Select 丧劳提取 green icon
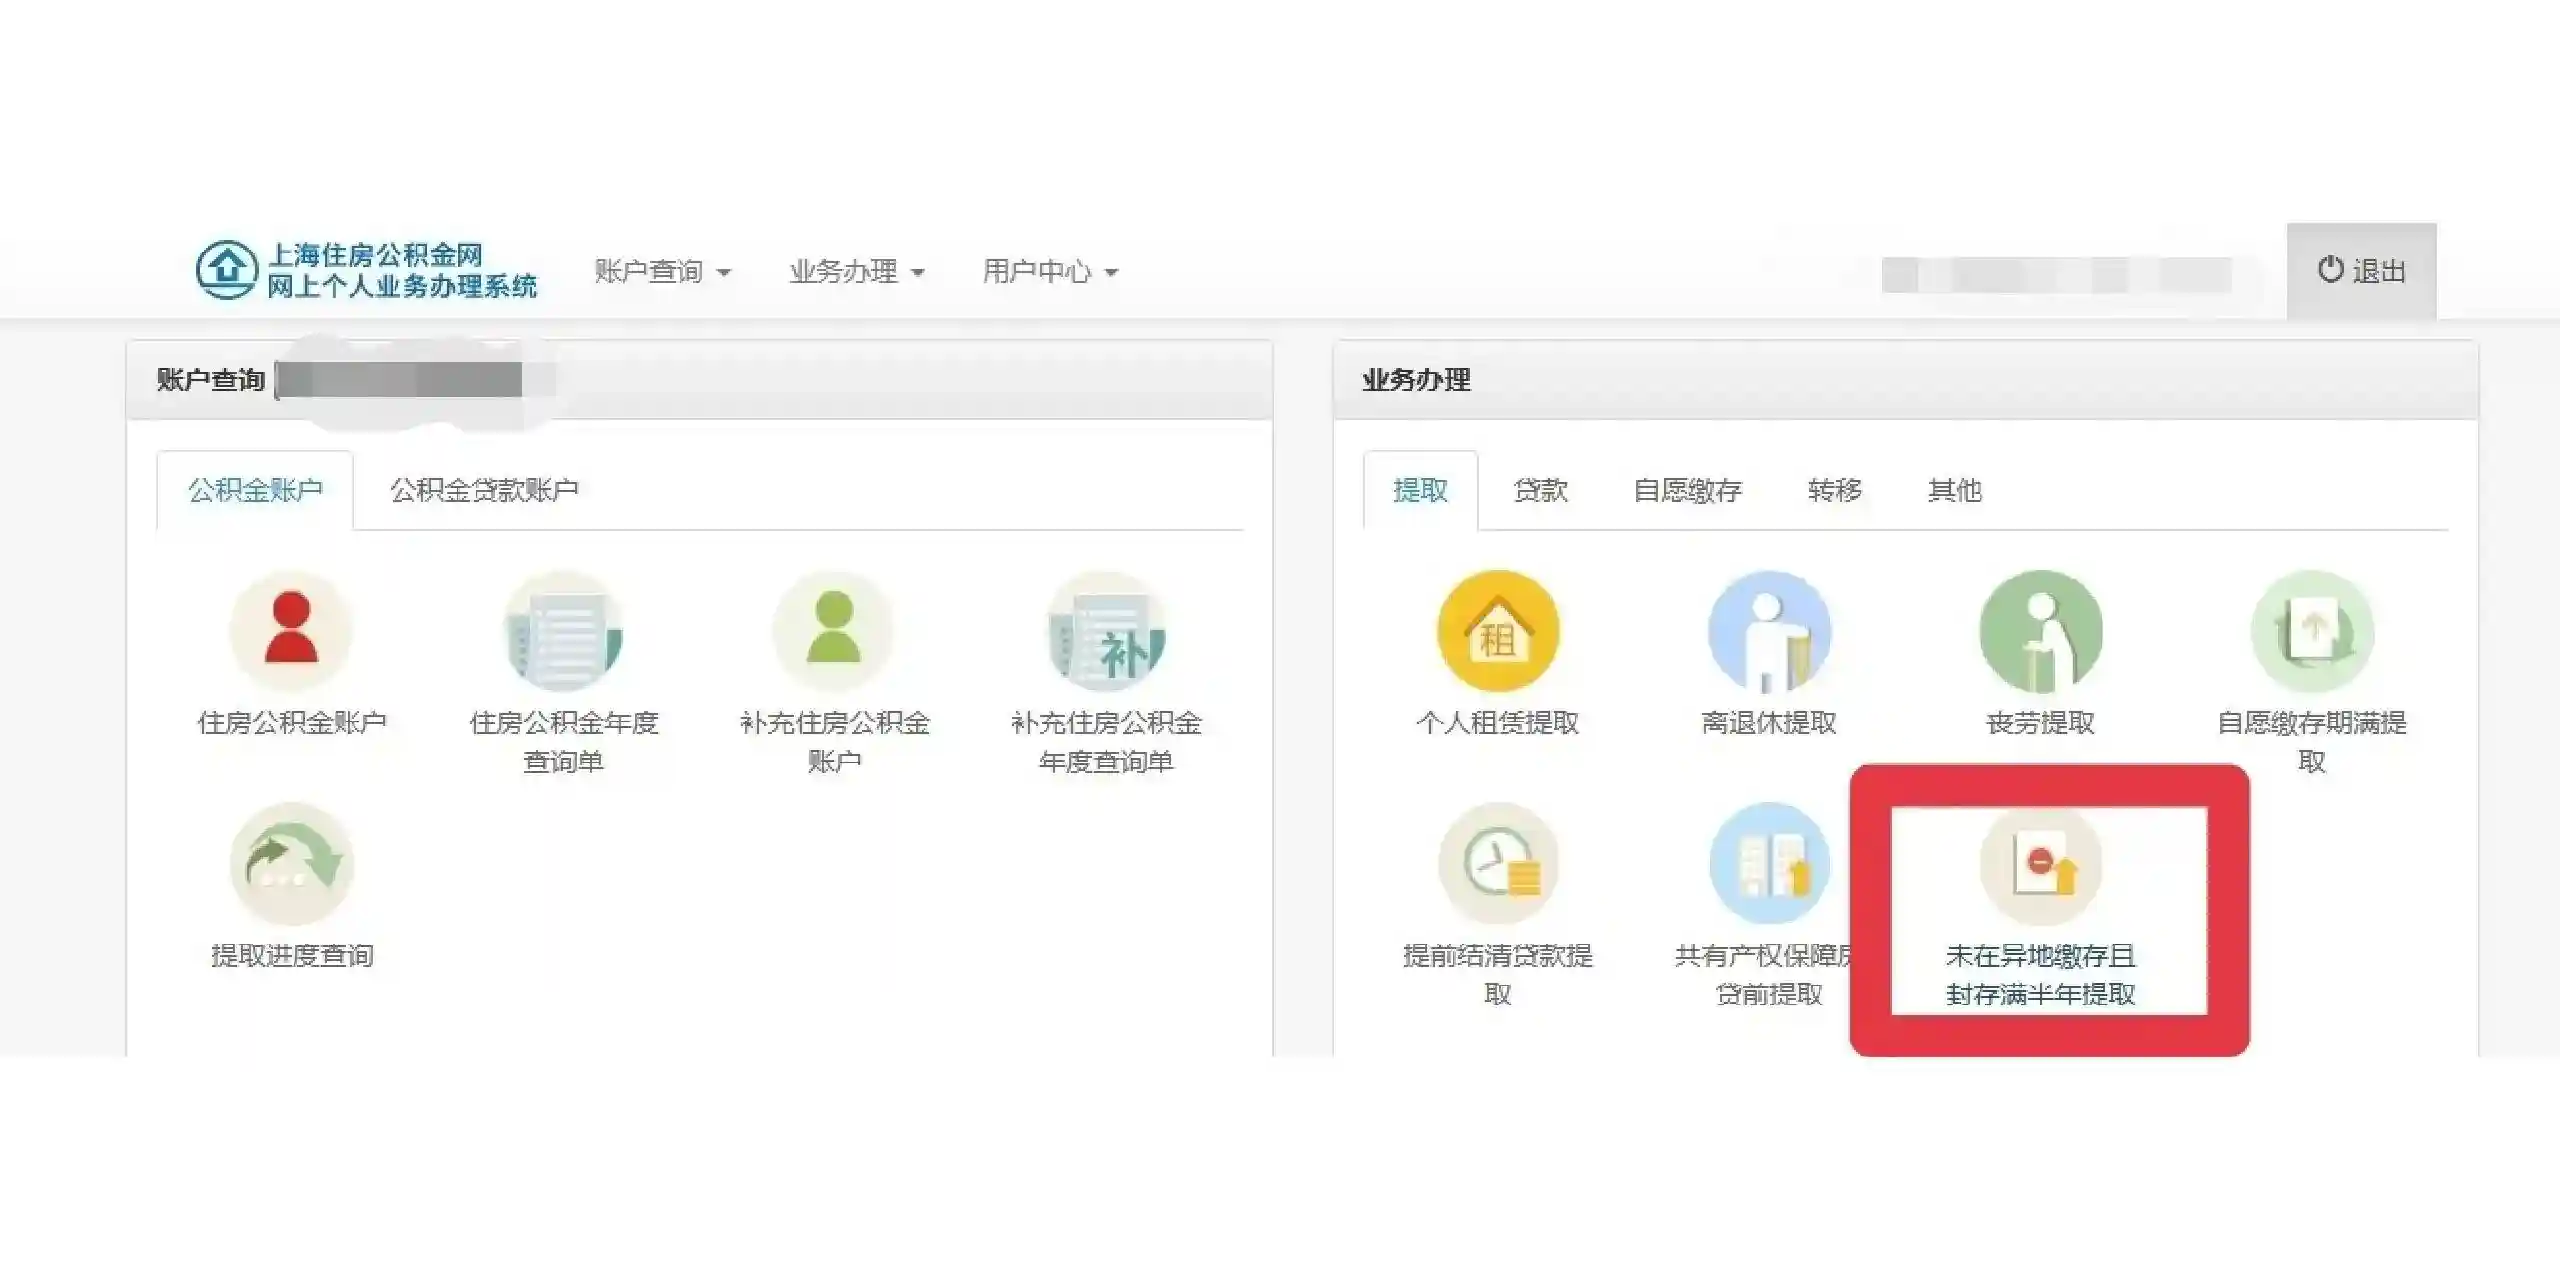The height and width of the screenshot is (1280, 2560). click(x=2040, y=631)
